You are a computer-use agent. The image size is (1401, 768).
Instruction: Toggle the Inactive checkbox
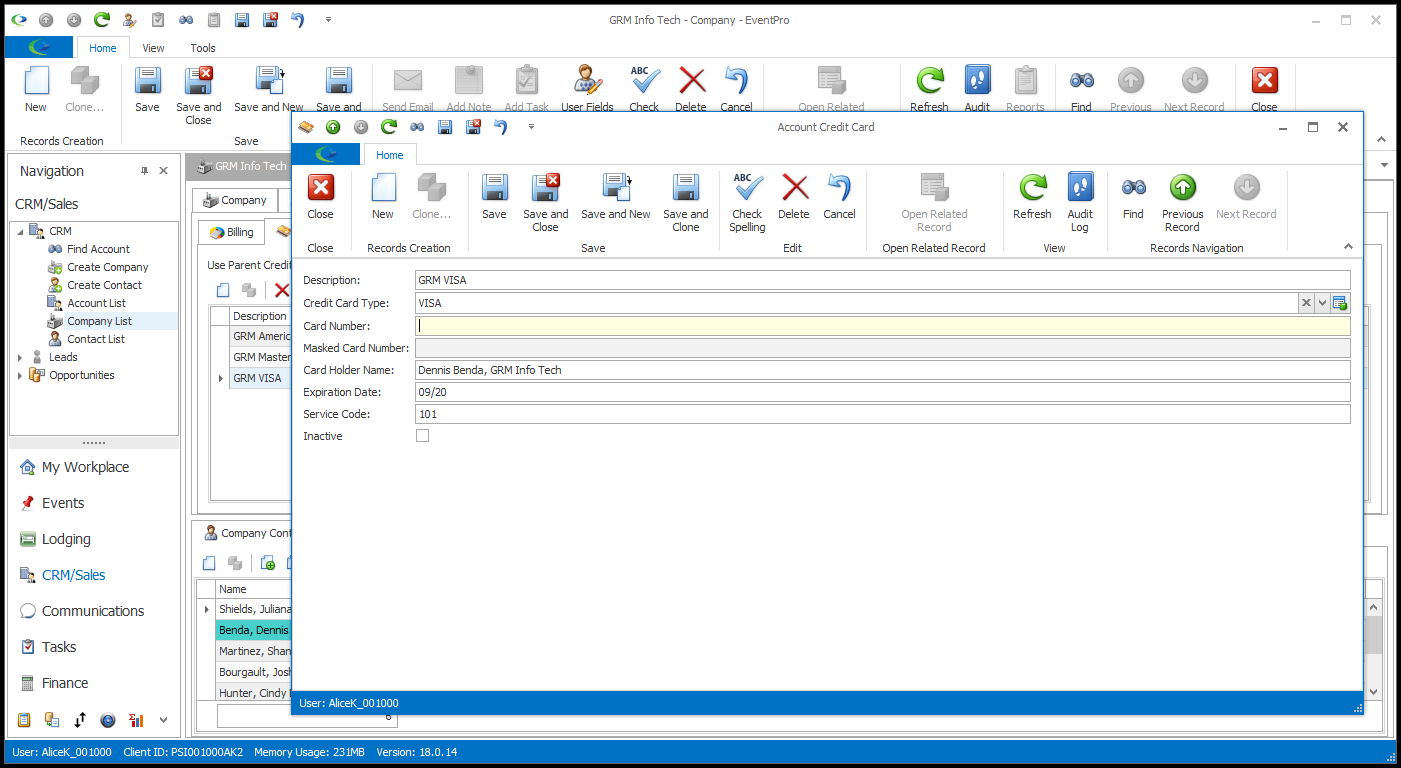click(422, 436)
